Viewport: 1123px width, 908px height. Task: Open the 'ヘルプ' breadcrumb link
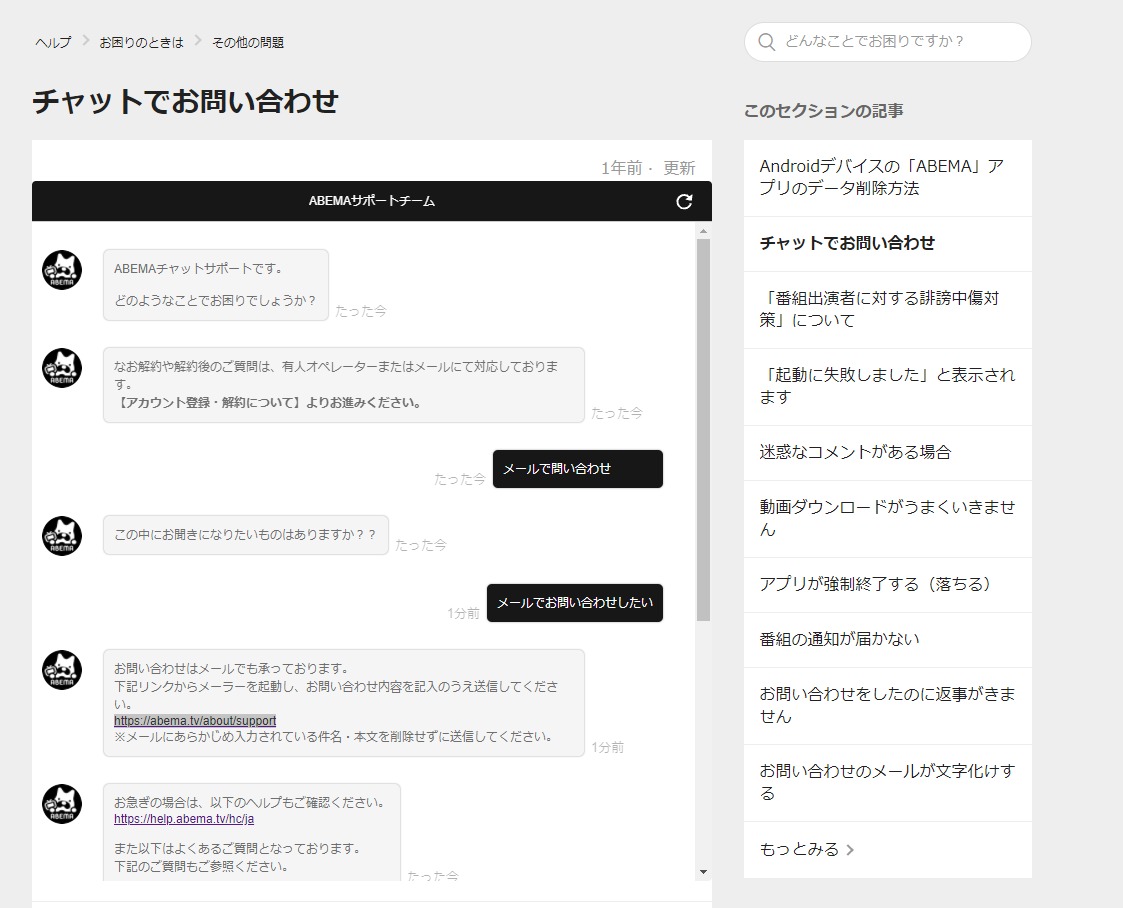point(54,43)
